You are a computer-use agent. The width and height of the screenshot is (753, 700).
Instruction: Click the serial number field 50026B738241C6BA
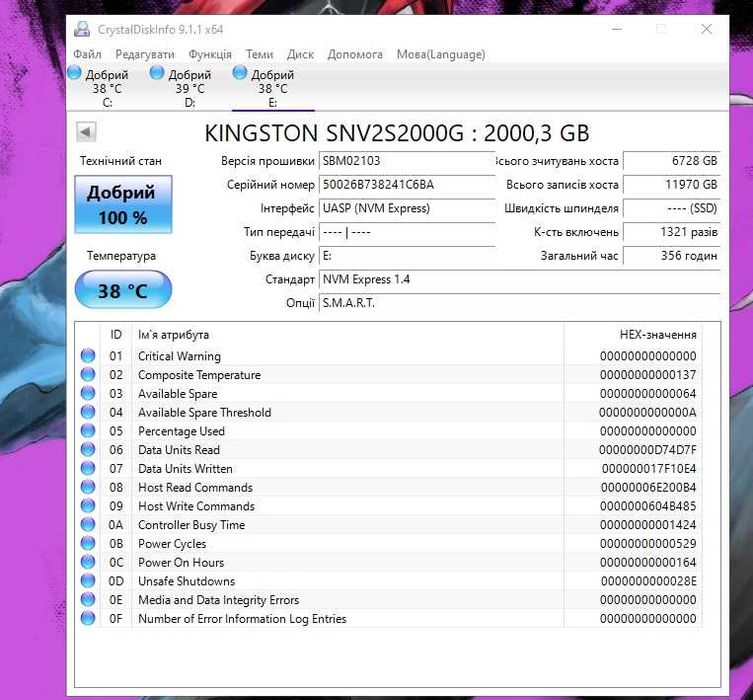point(406,184)
